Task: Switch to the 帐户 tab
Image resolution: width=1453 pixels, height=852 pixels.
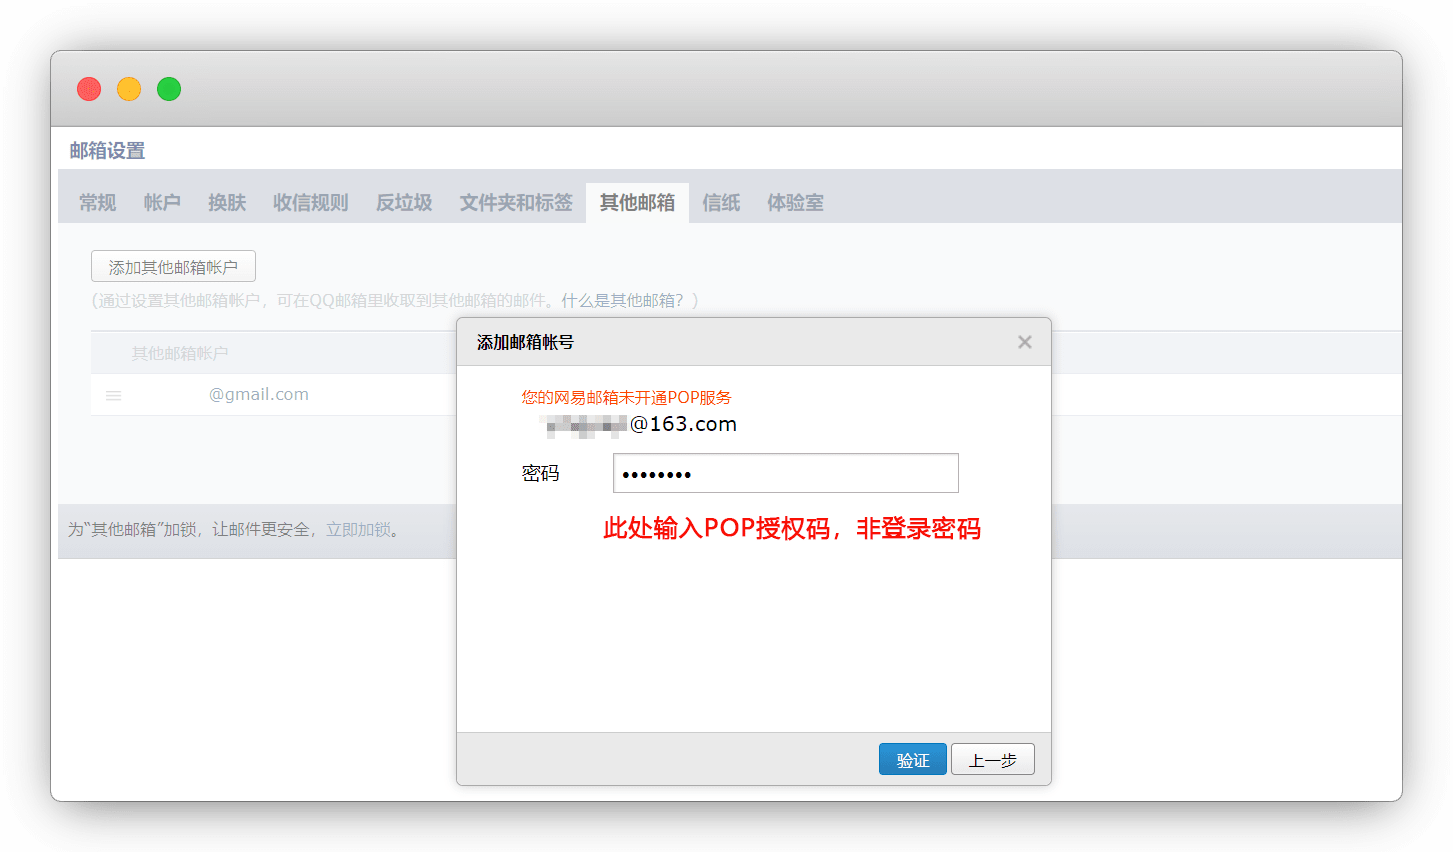Action: coord(162,203)
